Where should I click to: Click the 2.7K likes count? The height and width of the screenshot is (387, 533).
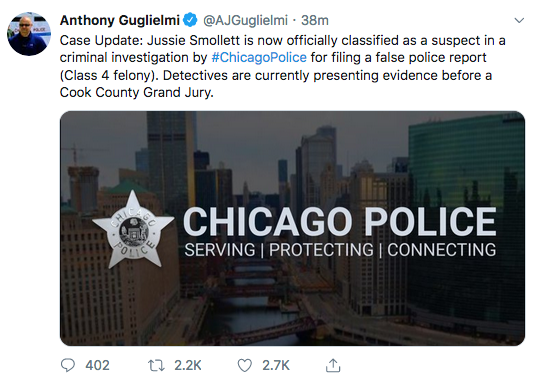tap(276, 366)
